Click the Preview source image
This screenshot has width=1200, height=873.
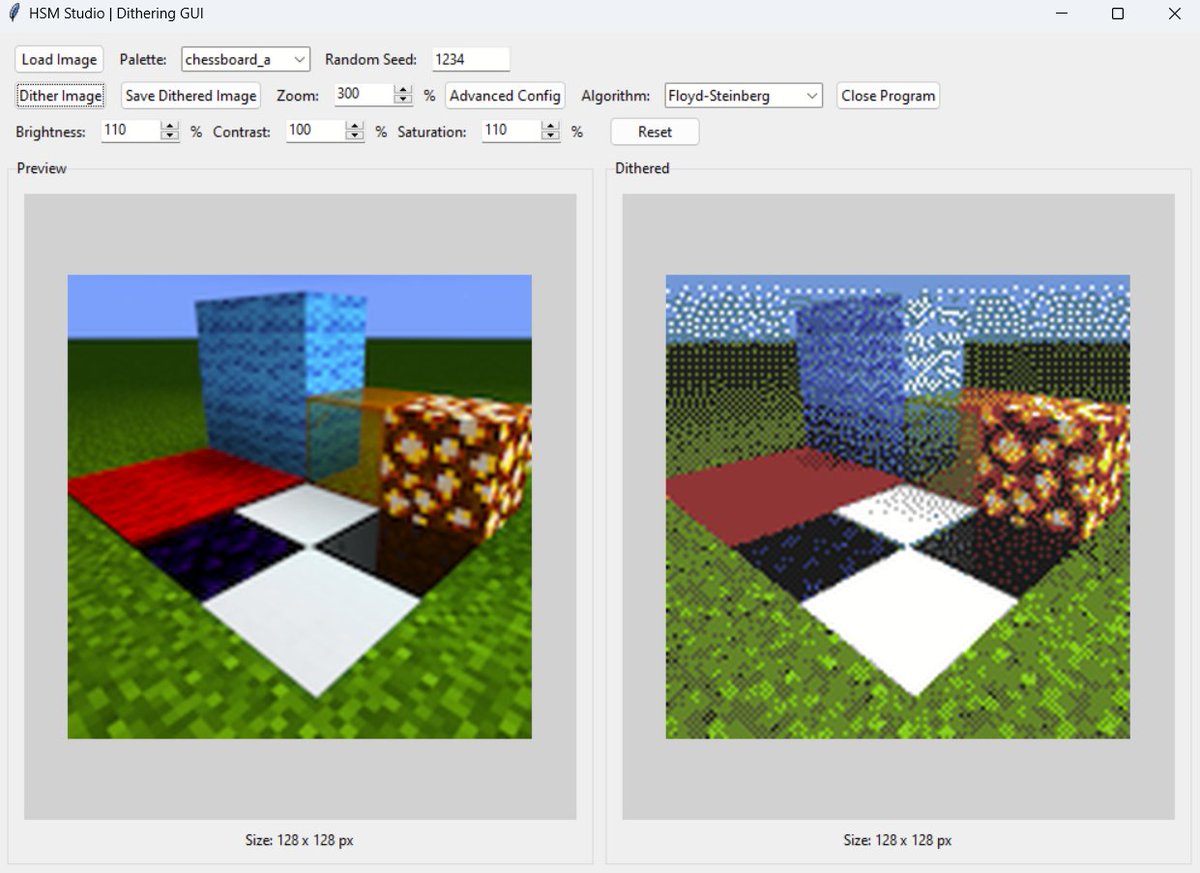[x=299, y=507]
